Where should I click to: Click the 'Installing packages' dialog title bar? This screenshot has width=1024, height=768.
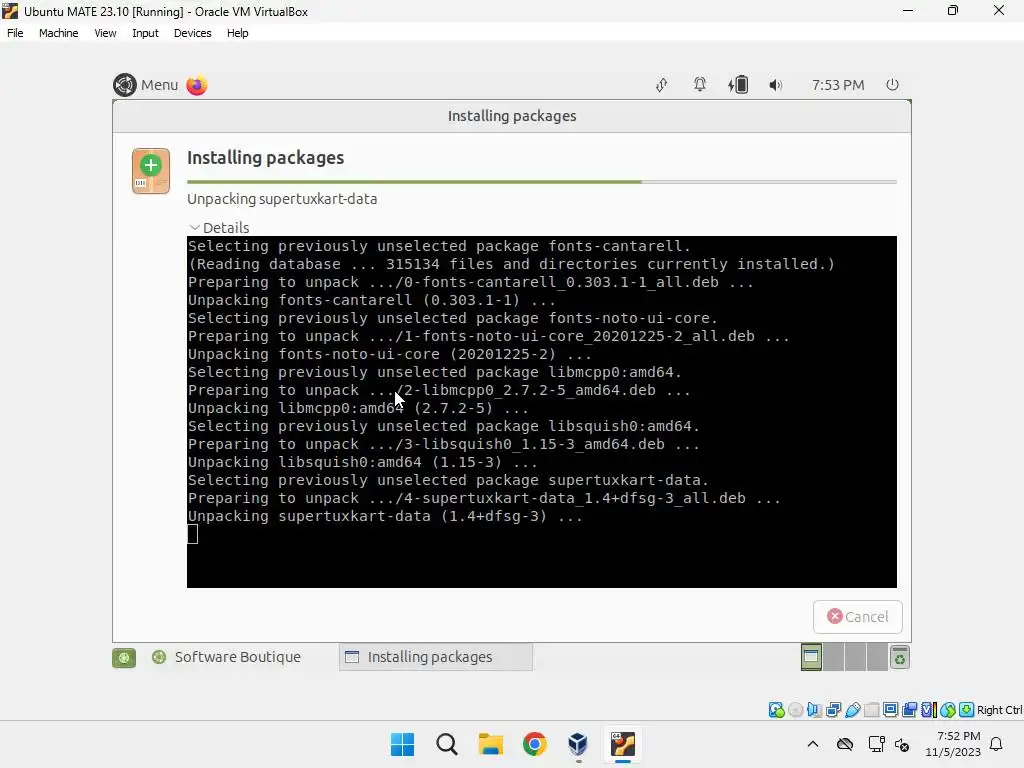click(x=512, y=116)
